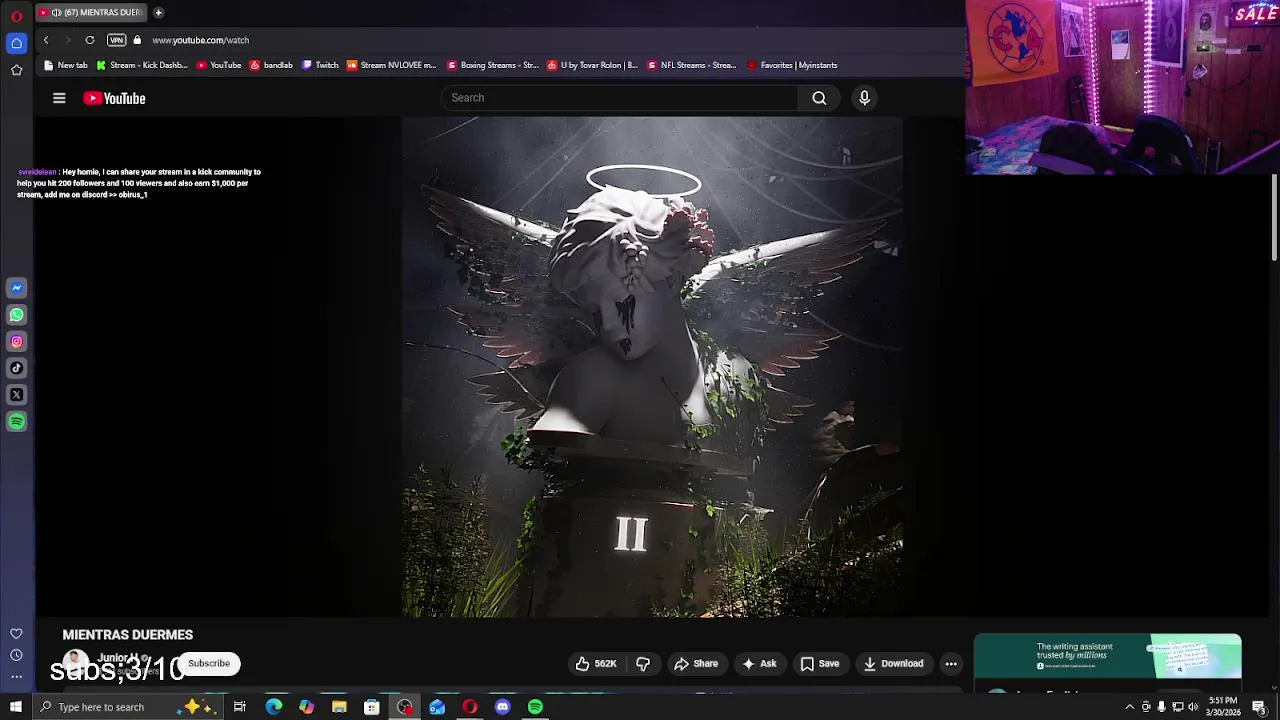Screen dimensions: 1280x720
Task: Open Windows Task View
Action: (x=240, y=707)
